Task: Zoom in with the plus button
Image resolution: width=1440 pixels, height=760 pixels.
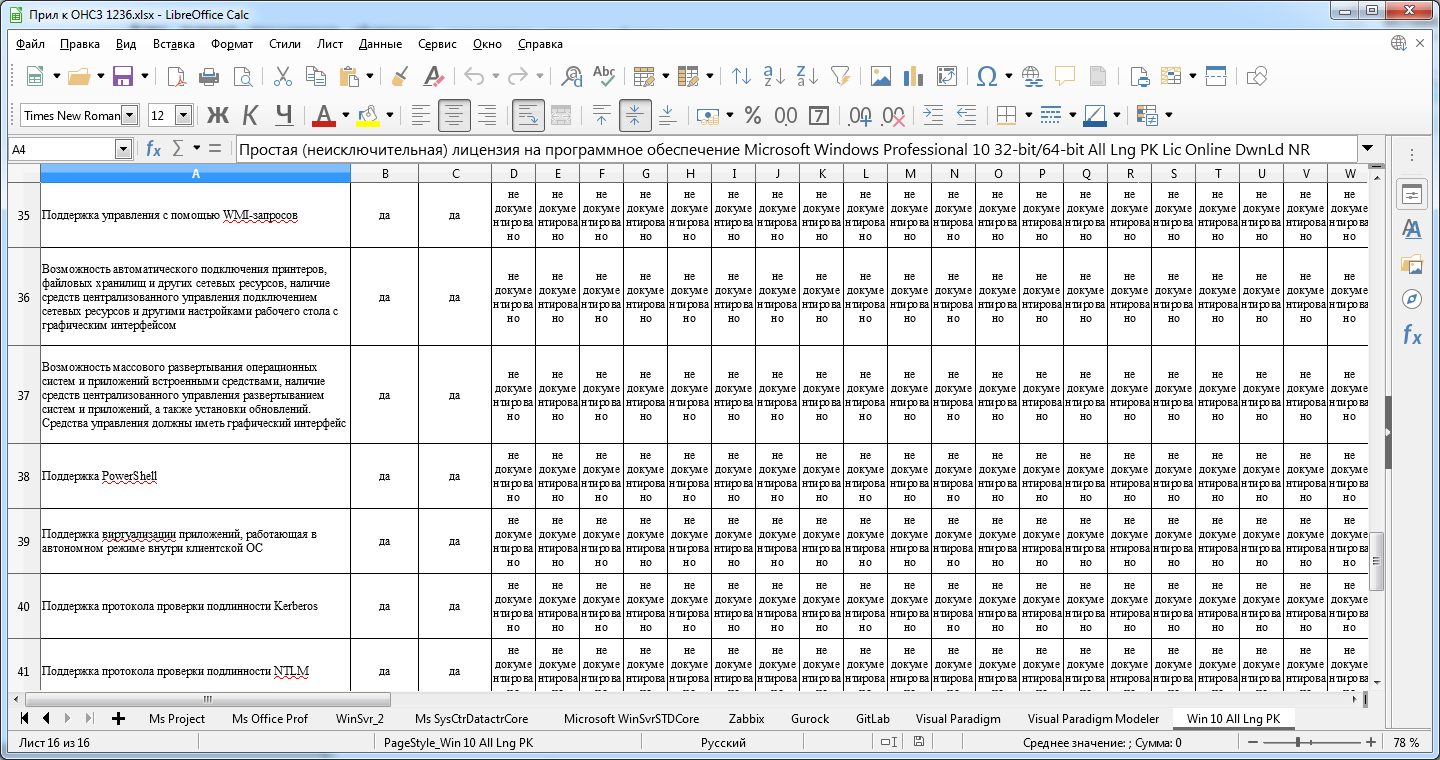Action: click(x=1371, y=743)
